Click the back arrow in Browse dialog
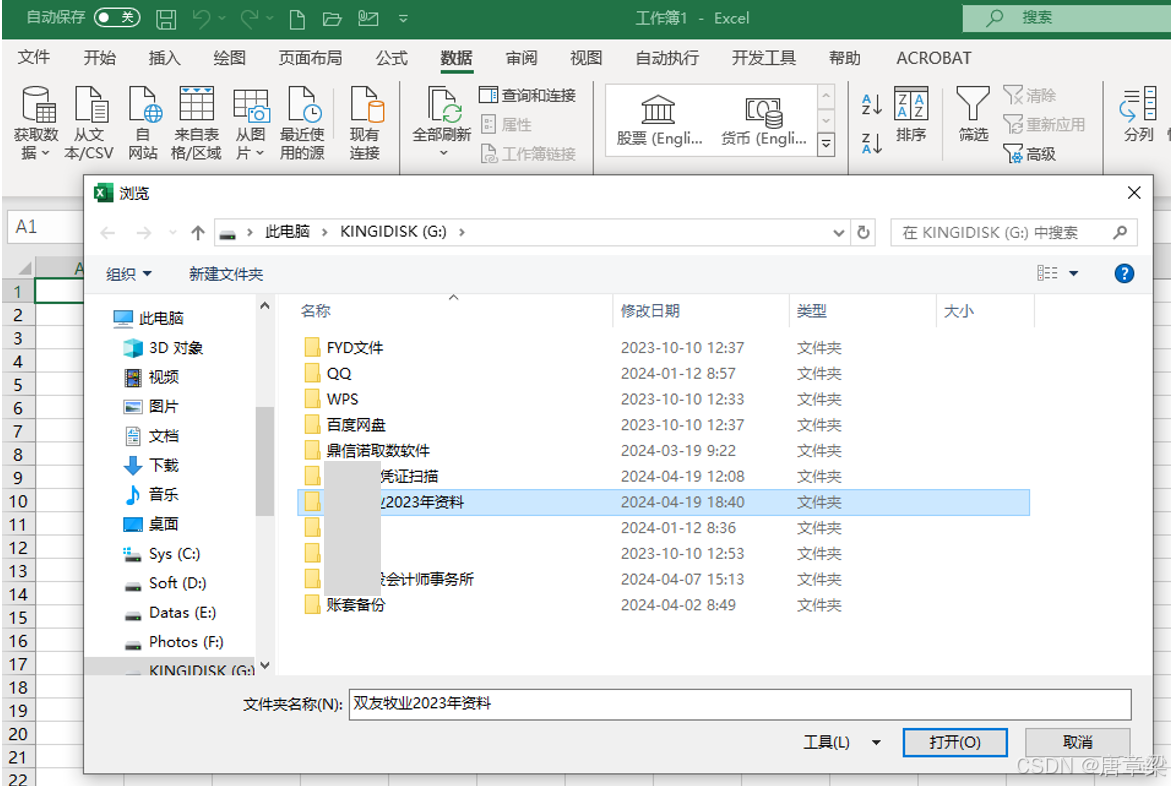The width and height of the screenshot is (1171, 786). click(x=108, y=233)
